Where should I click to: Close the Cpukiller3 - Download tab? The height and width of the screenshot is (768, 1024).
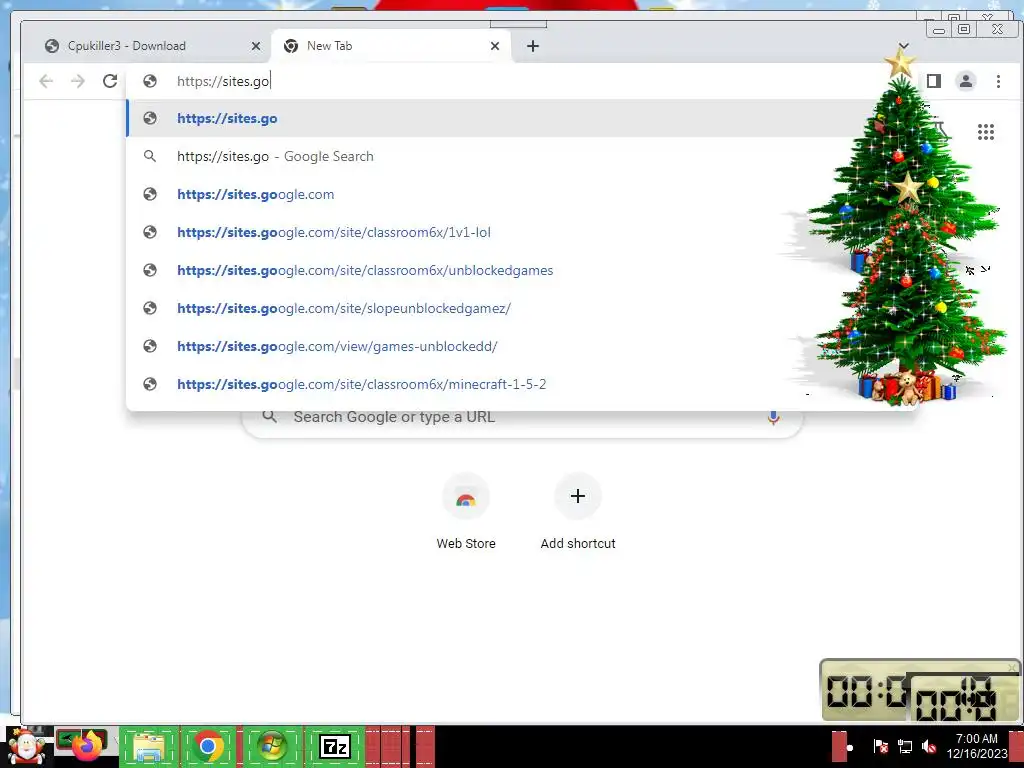click(x=256, y=46)
